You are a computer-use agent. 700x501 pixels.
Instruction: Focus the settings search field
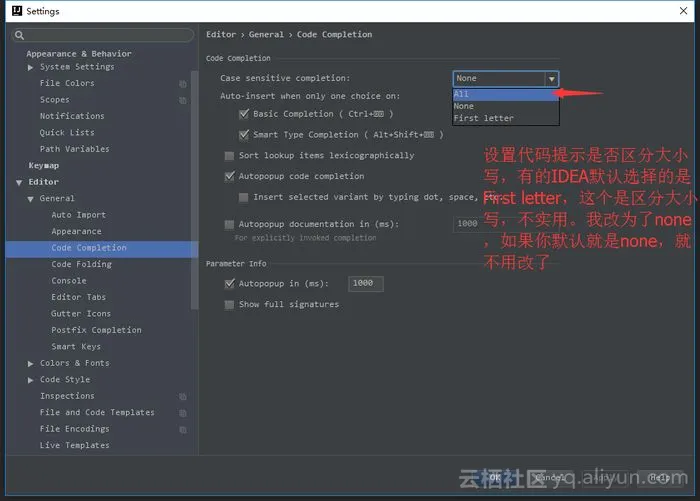(103, 35)
